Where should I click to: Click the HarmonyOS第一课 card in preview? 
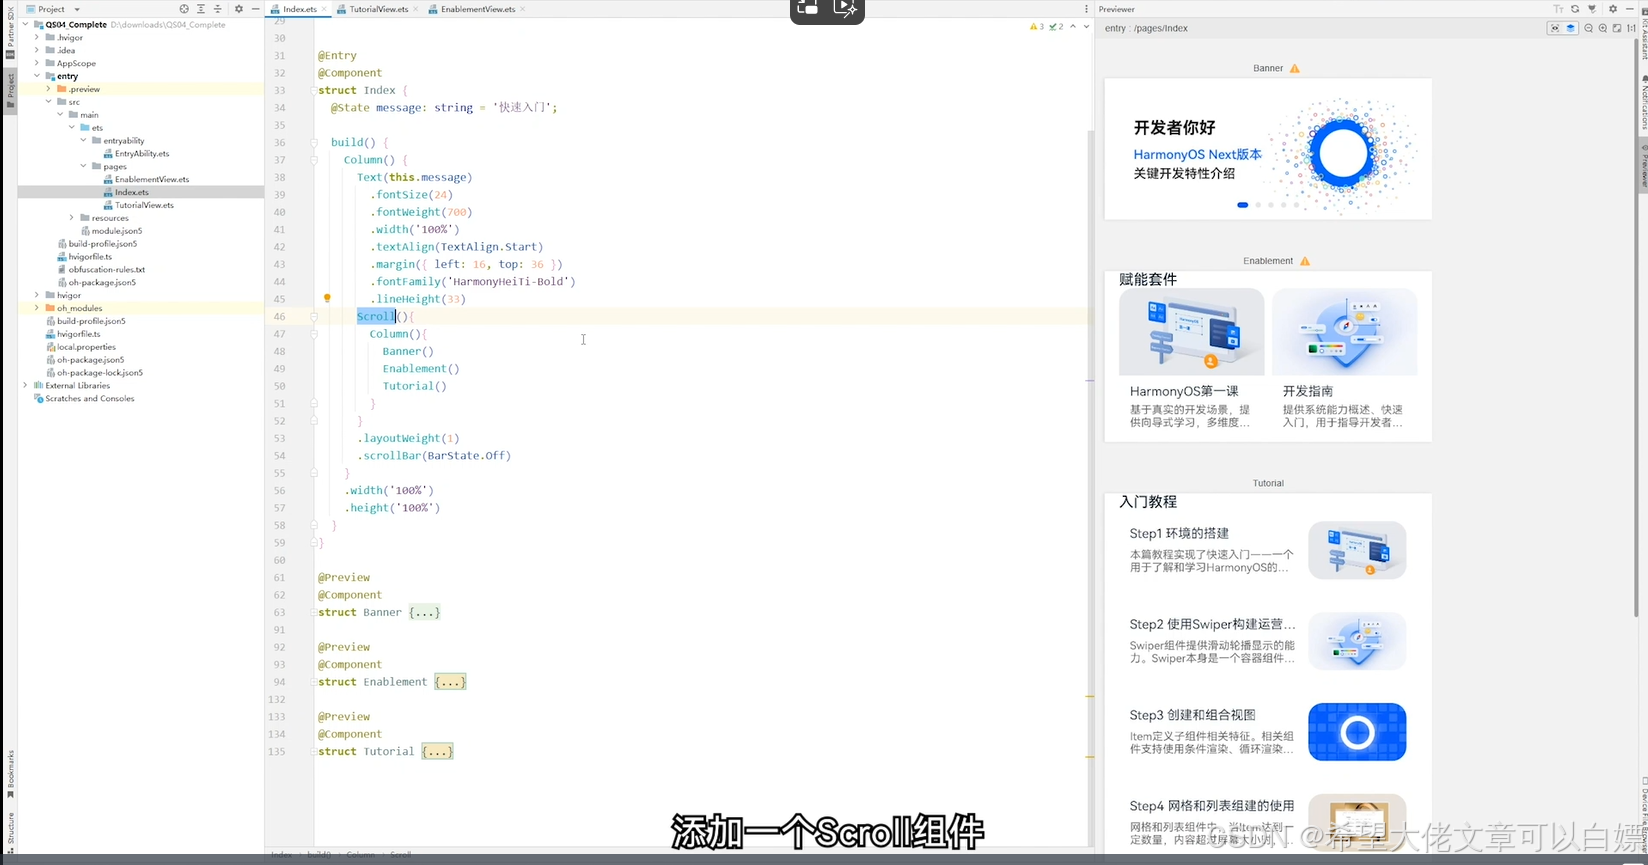tap(1191, 361)
